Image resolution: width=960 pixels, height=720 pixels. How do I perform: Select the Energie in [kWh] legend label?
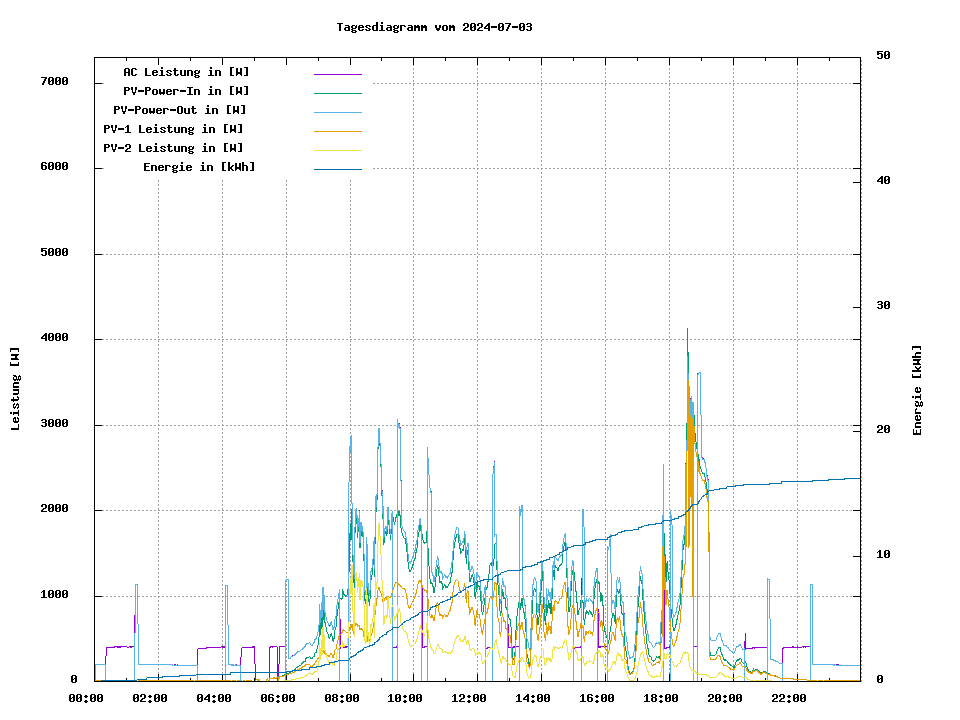click(x=199, y=167)
